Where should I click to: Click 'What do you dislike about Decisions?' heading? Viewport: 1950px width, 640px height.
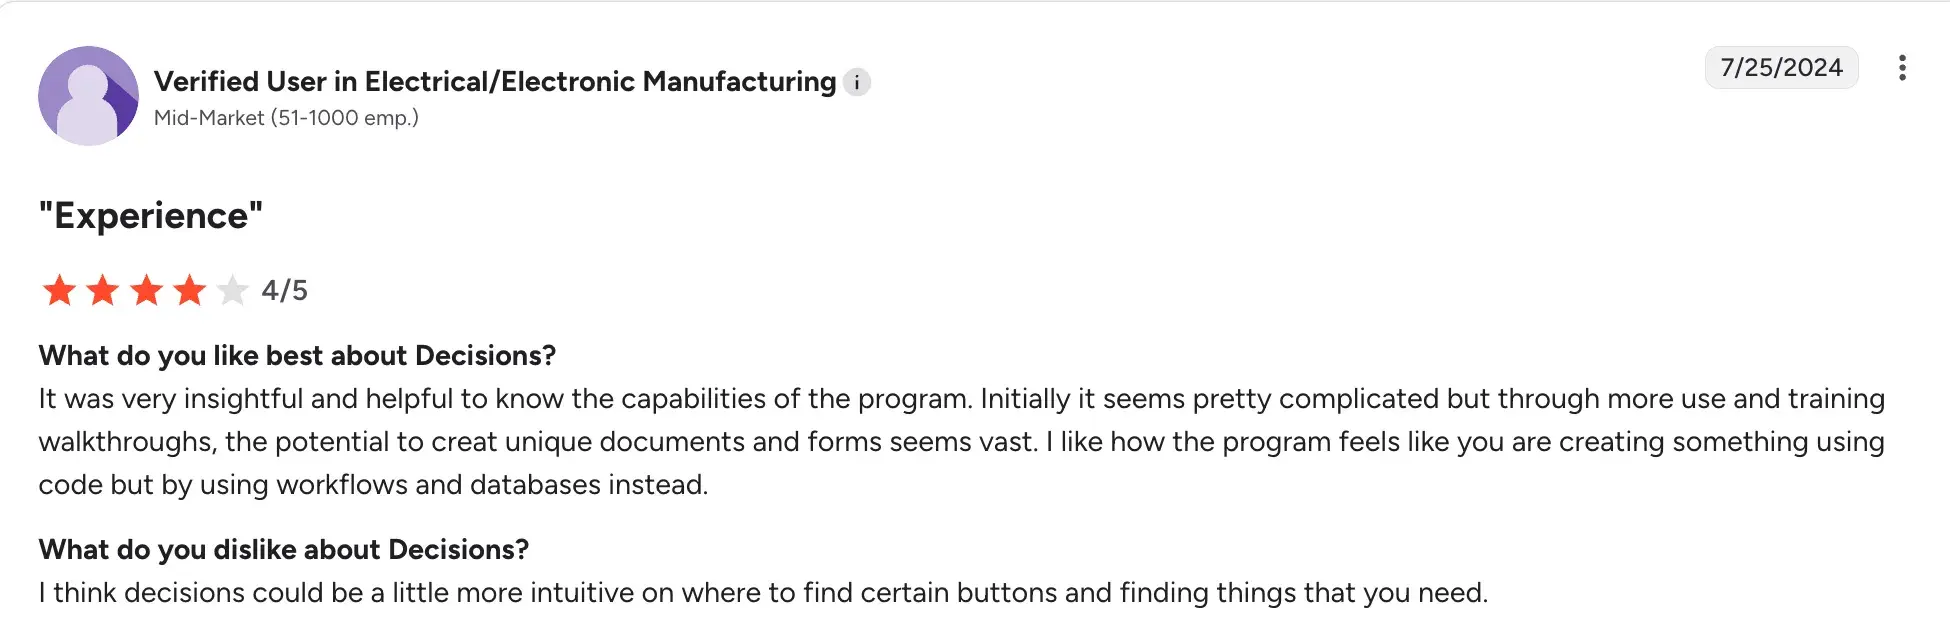coord(284,550)
